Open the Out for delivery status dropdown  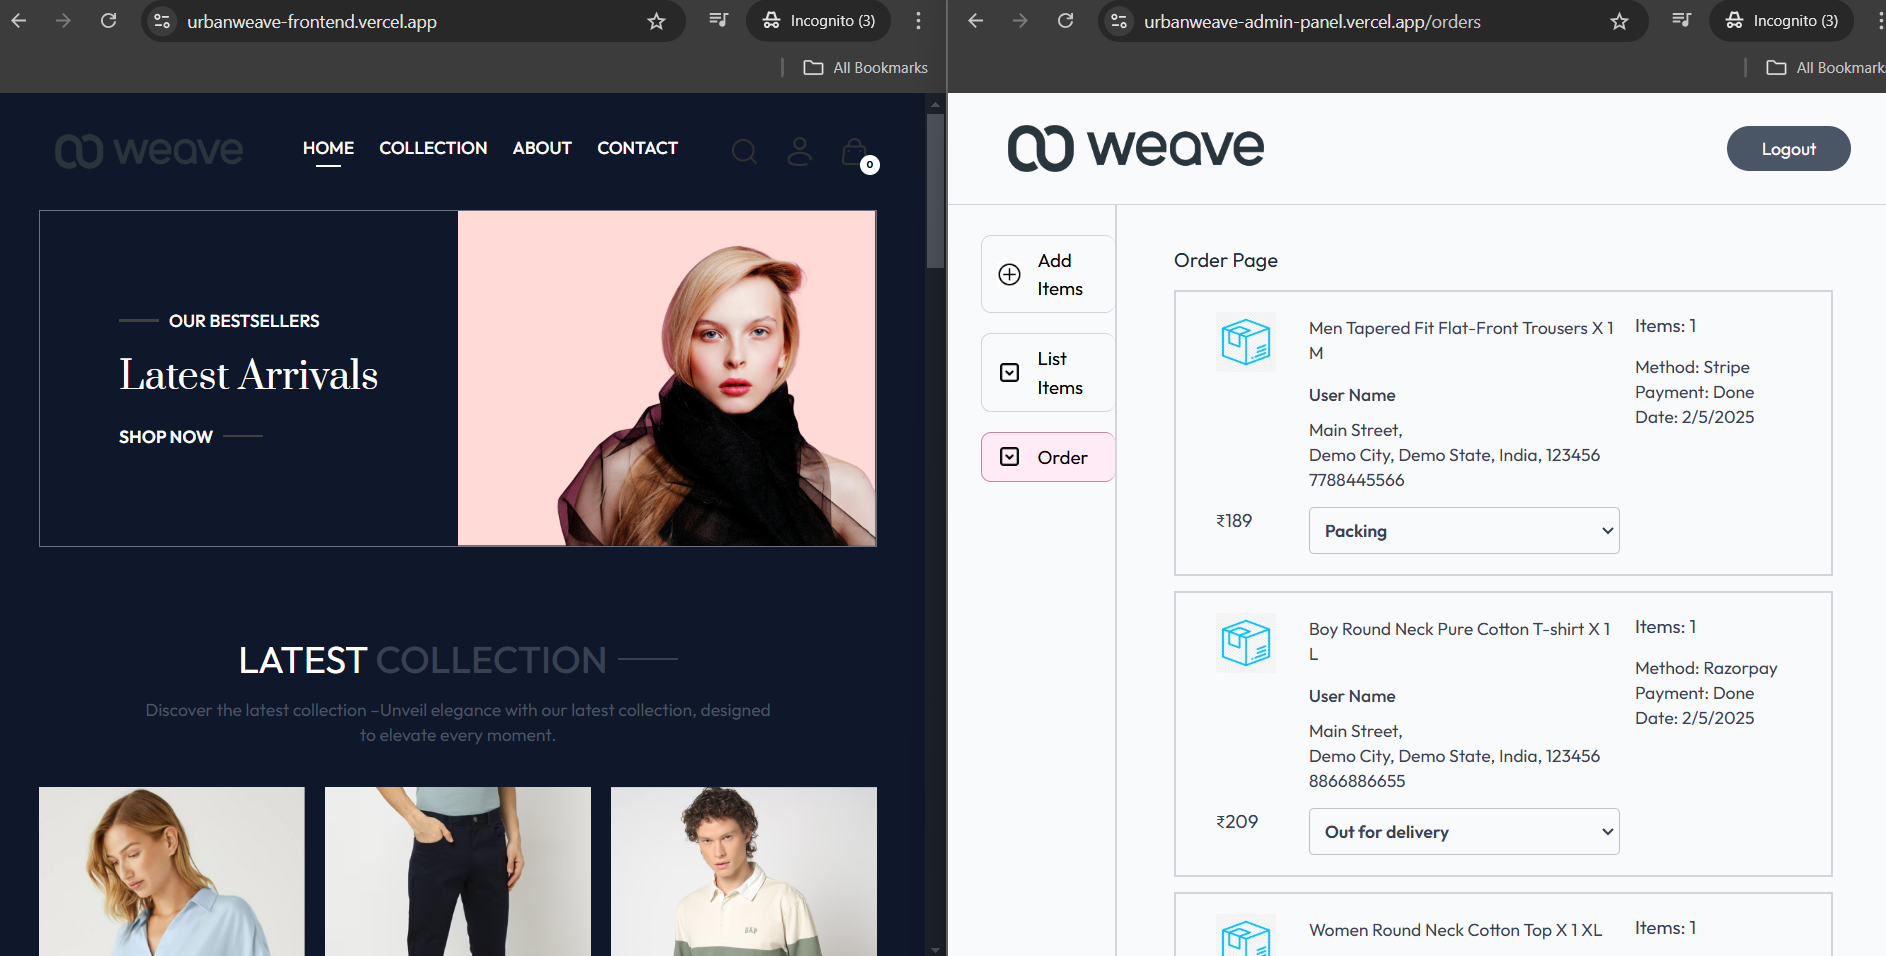[1463, 831]
